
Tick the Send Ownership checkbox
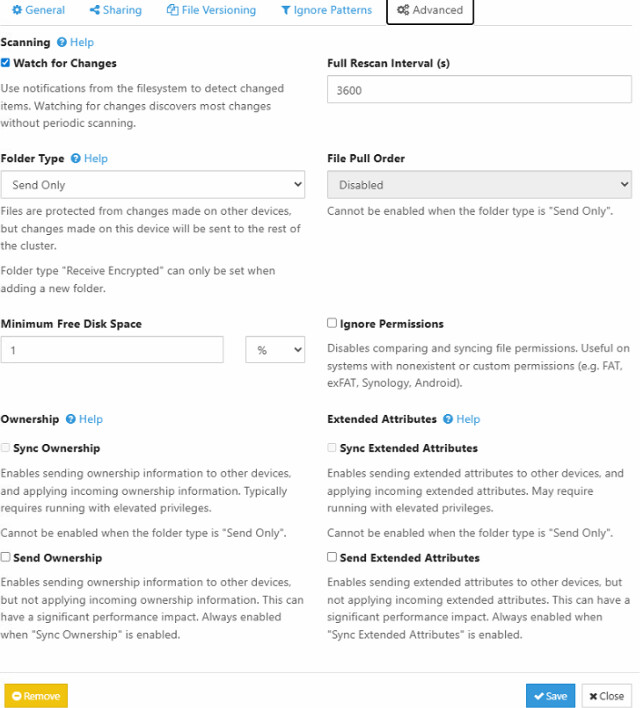click(x=6, y=557)
